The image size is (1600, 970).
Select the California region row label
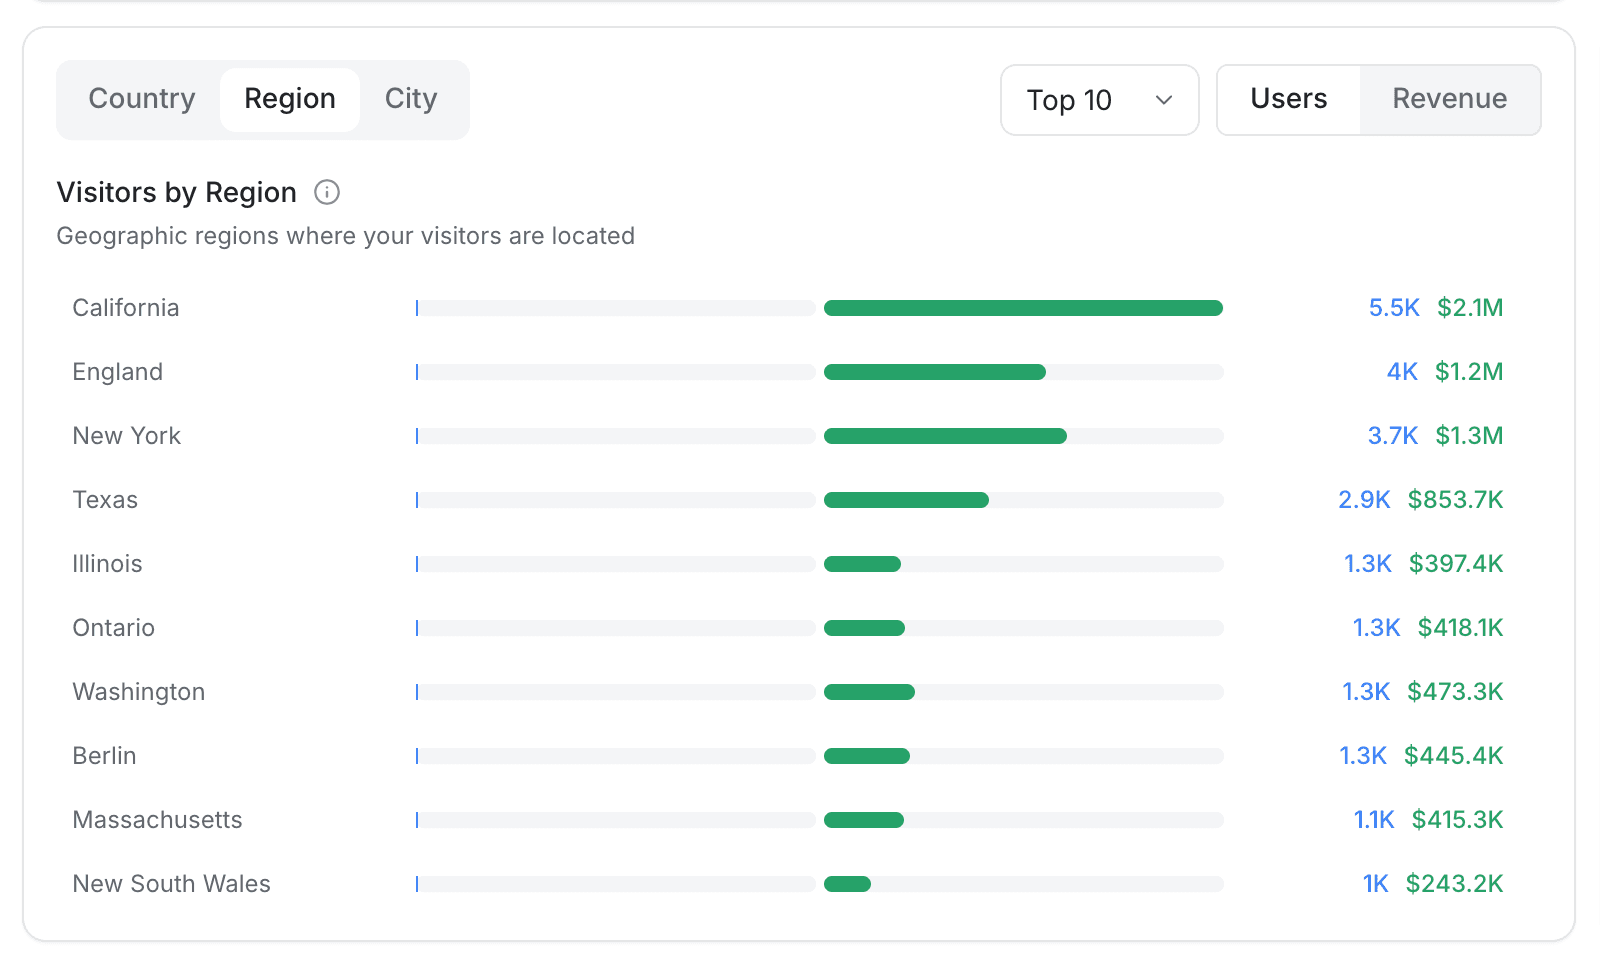tap(126, 308)
